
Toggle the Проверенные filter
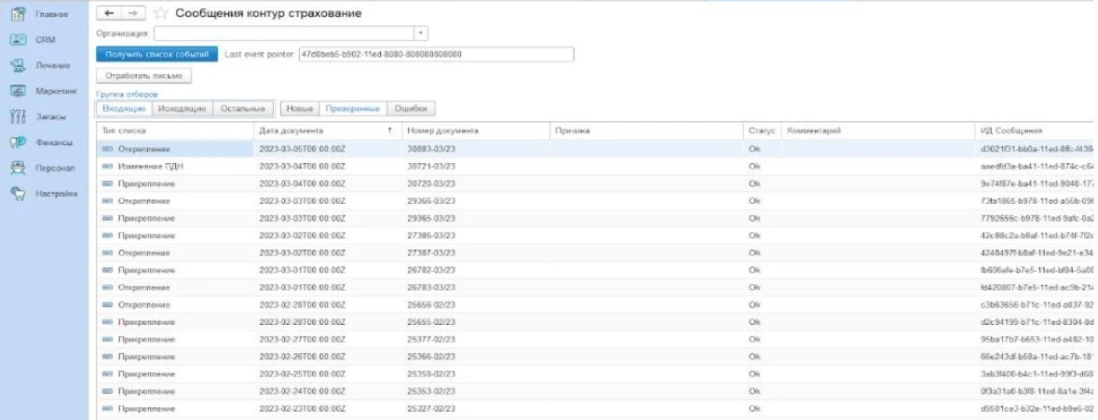point(353,108)
